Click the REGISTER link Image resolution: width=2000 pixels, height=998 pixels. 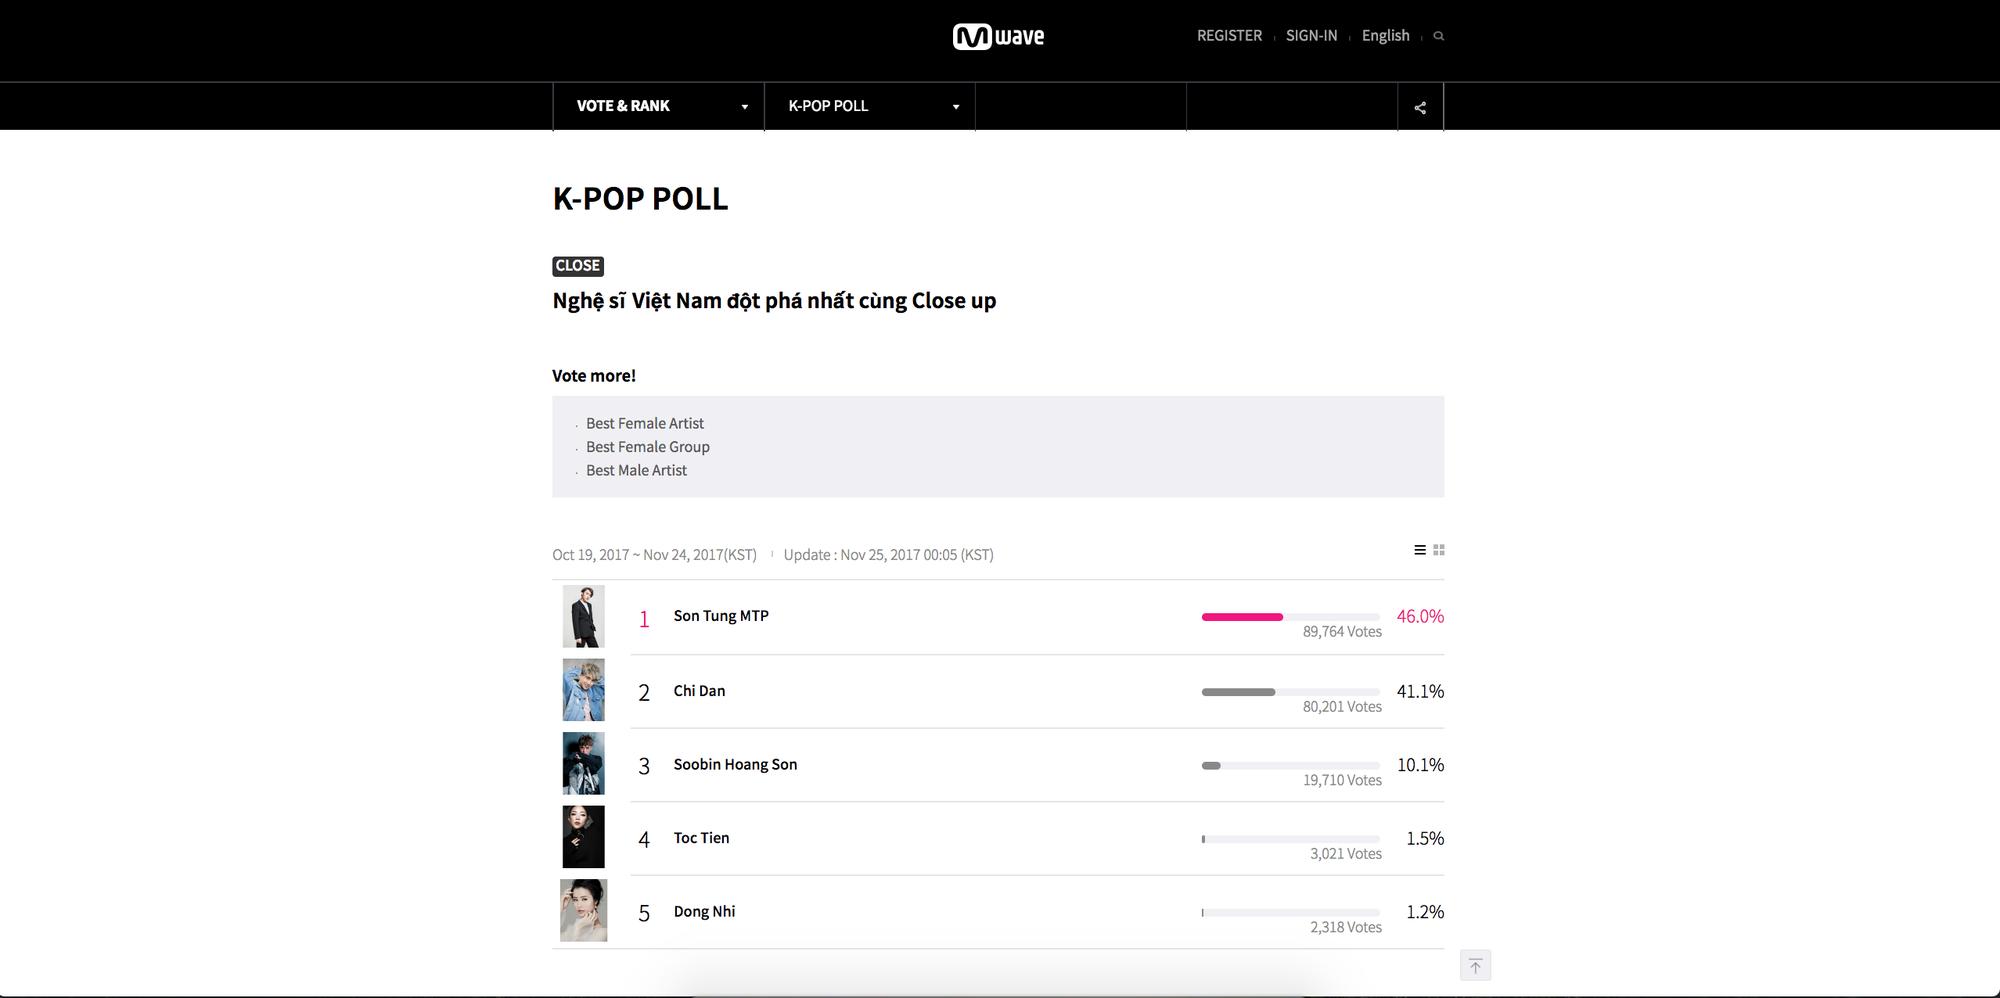coord(1229,36)
